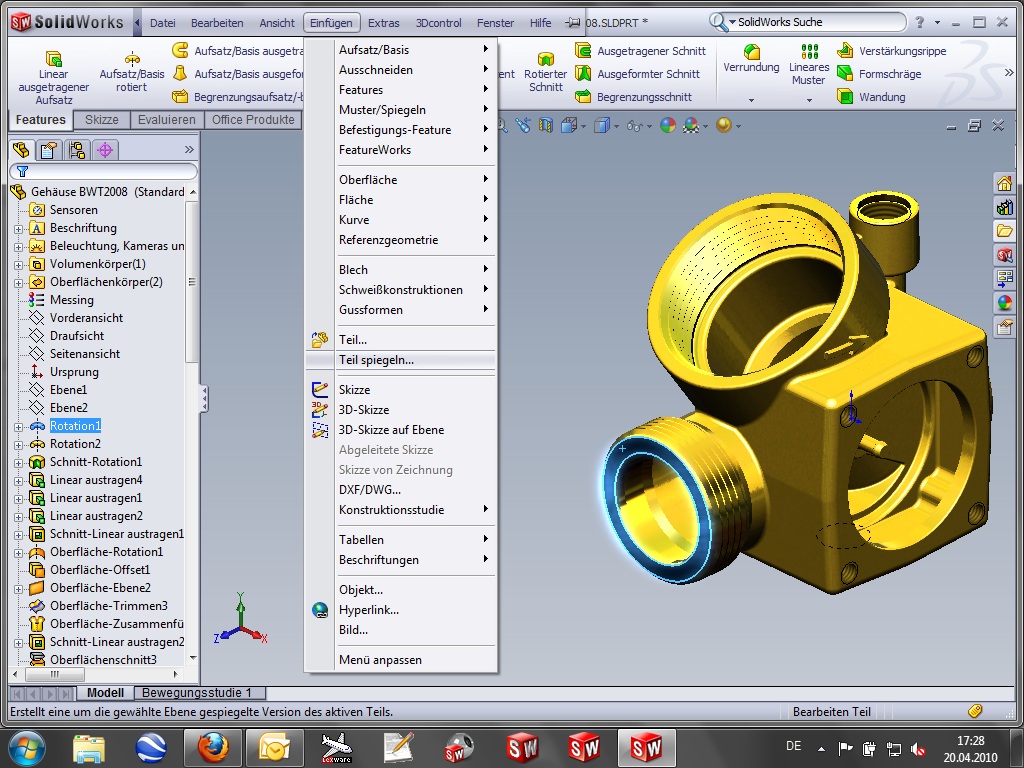The width and height of the screenshot is (1024, 768).
Task: Switch to the Skizze tab
Action: tap(101, 120)
